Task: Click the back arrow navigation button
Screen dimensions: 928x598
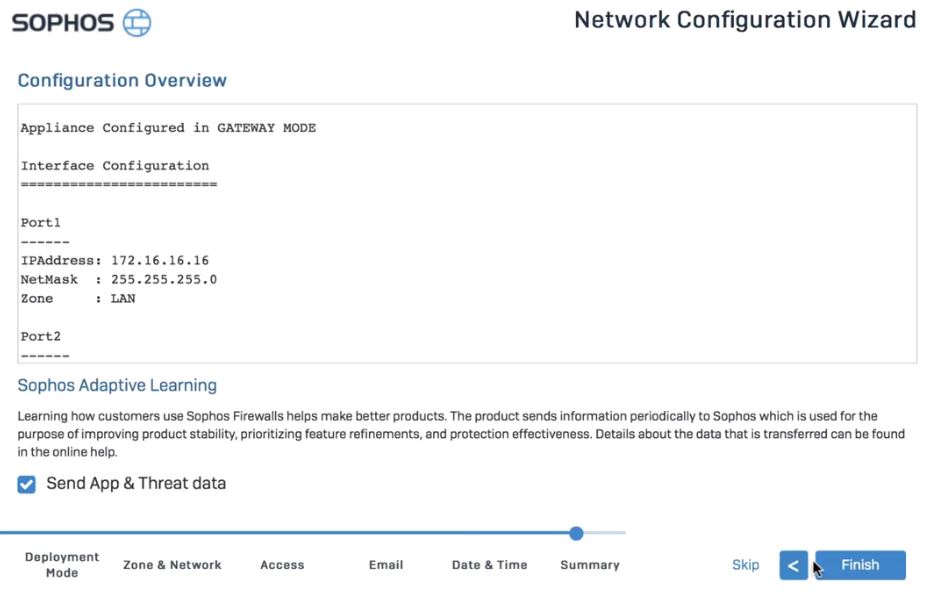Action: click(x=793, y=565)
